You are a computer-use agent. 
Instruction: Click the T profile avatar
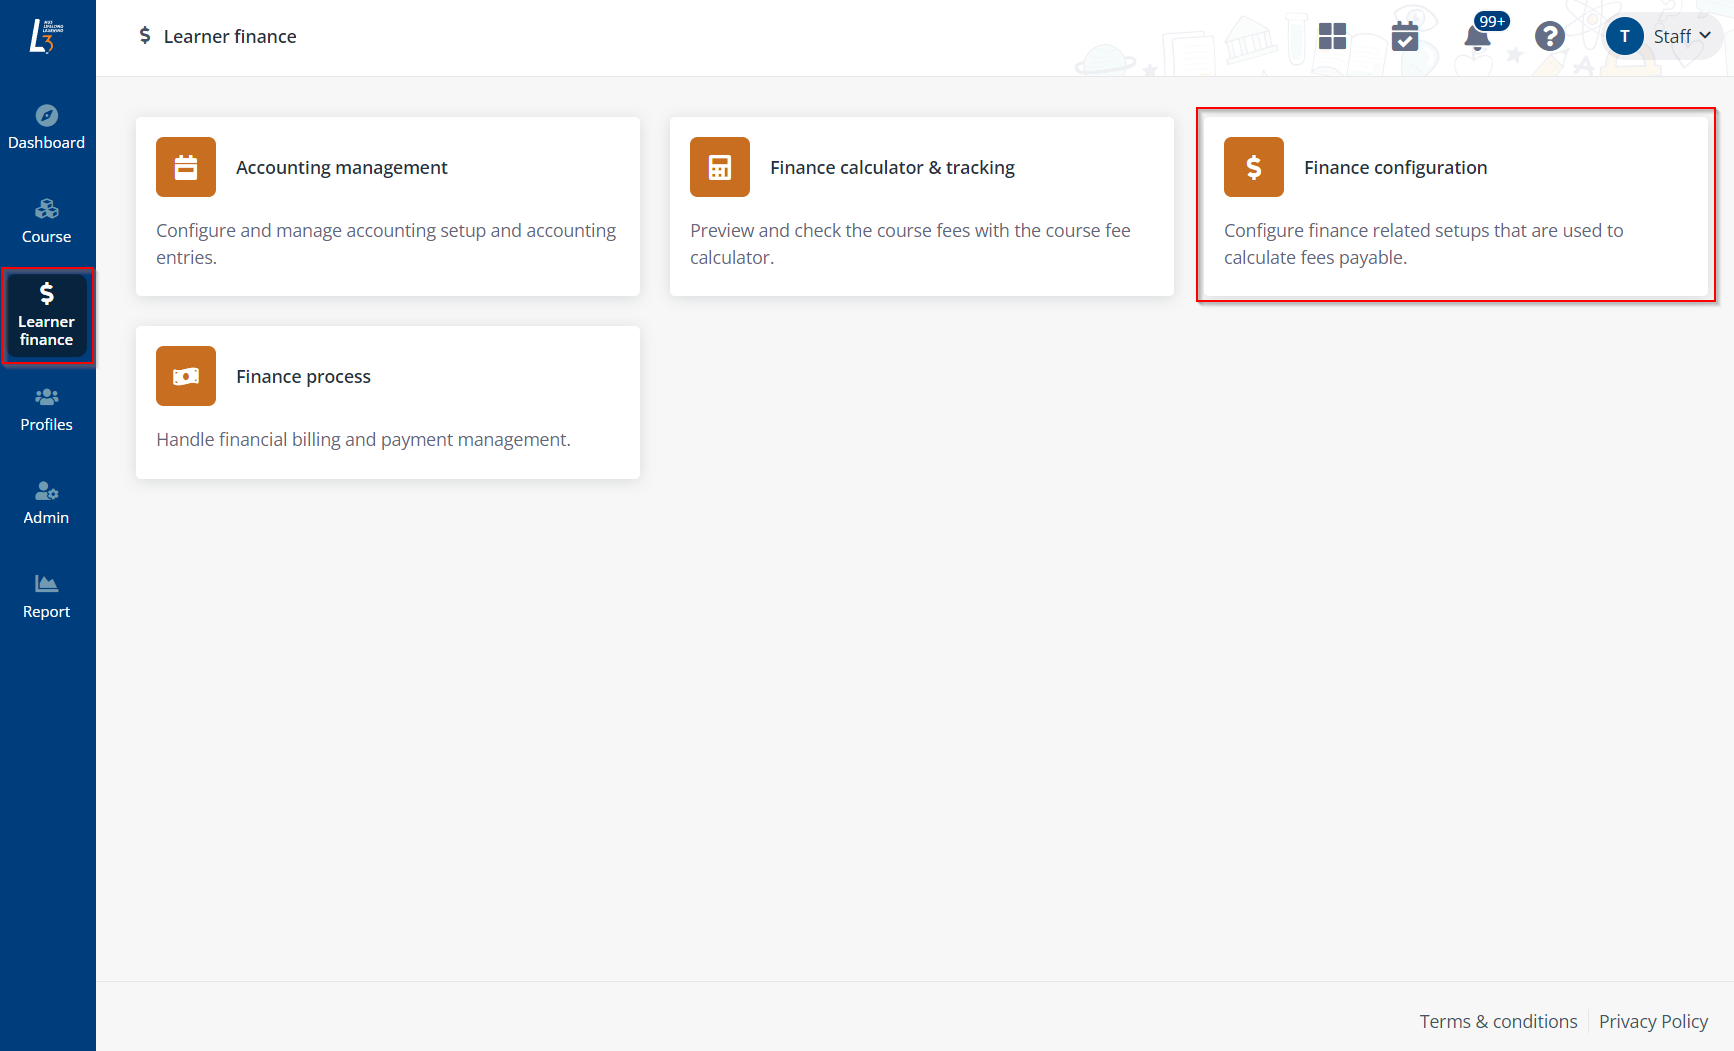(x=1625, y=35)
